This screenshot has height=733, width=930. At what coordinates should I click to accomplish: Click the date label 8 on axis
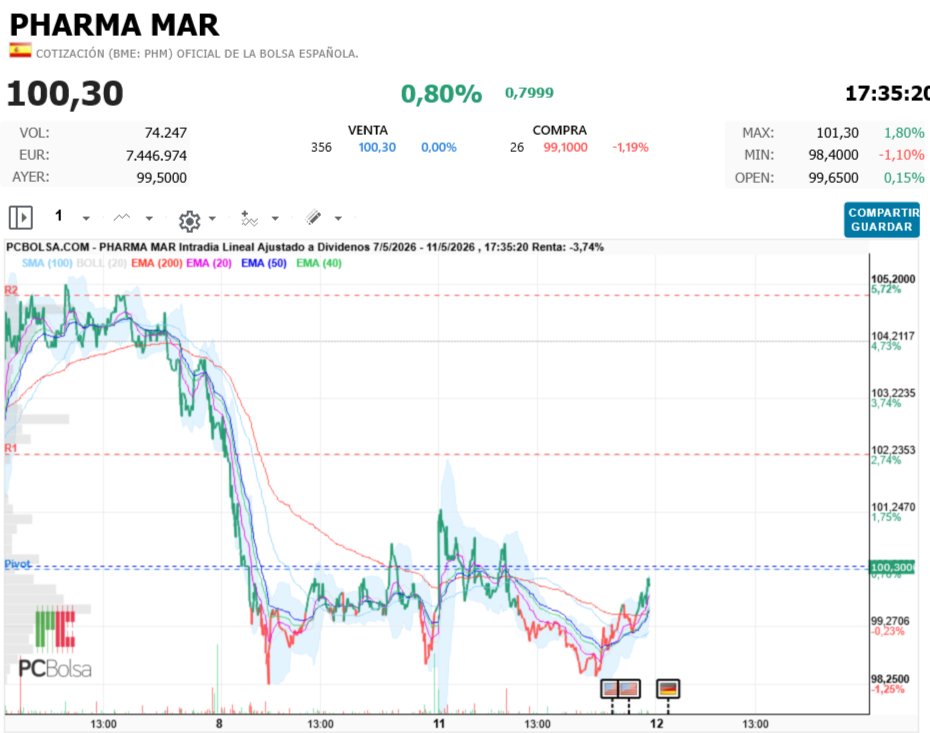coord(219,724)
